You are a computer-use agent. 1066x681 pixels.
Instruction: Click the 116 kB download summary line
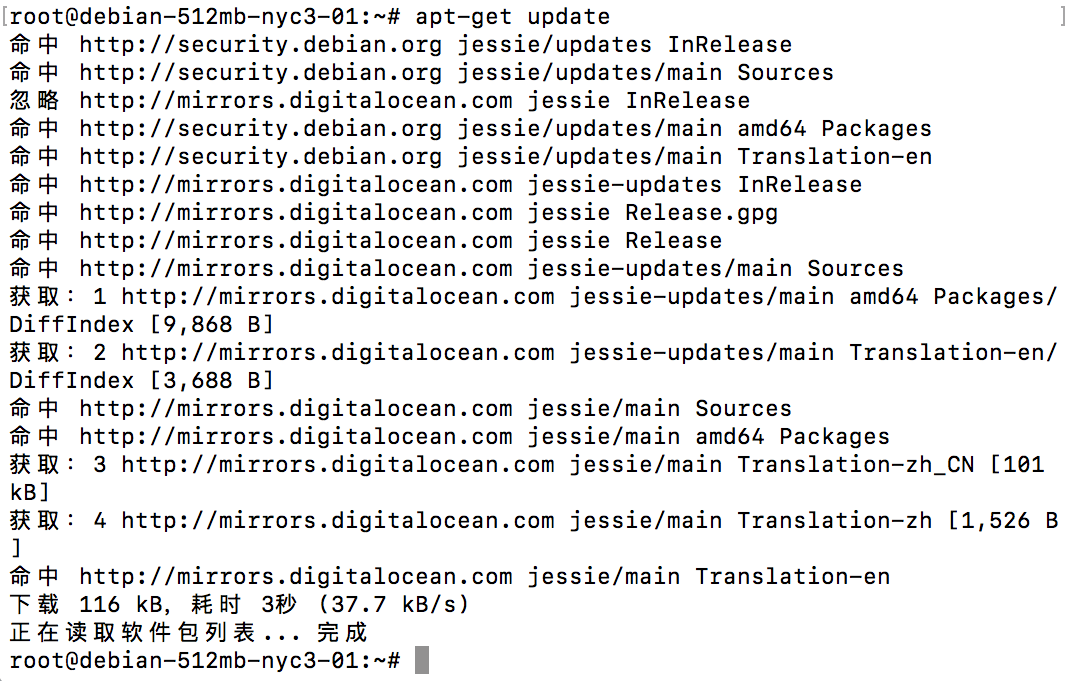[x=239, y=605]
